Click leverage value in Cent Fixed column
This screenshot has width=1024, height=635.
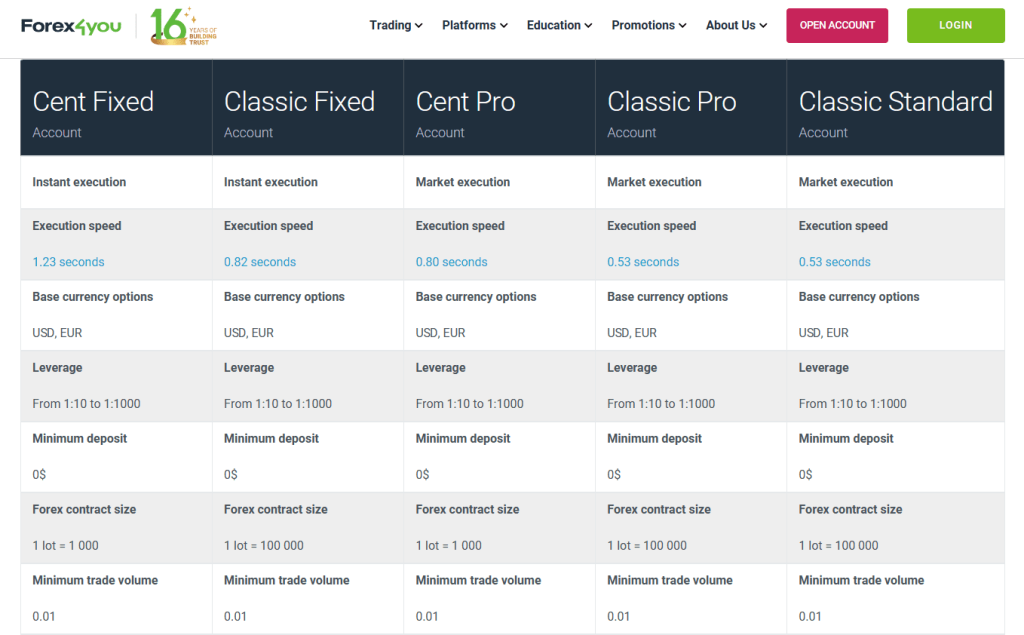point(86,404)
